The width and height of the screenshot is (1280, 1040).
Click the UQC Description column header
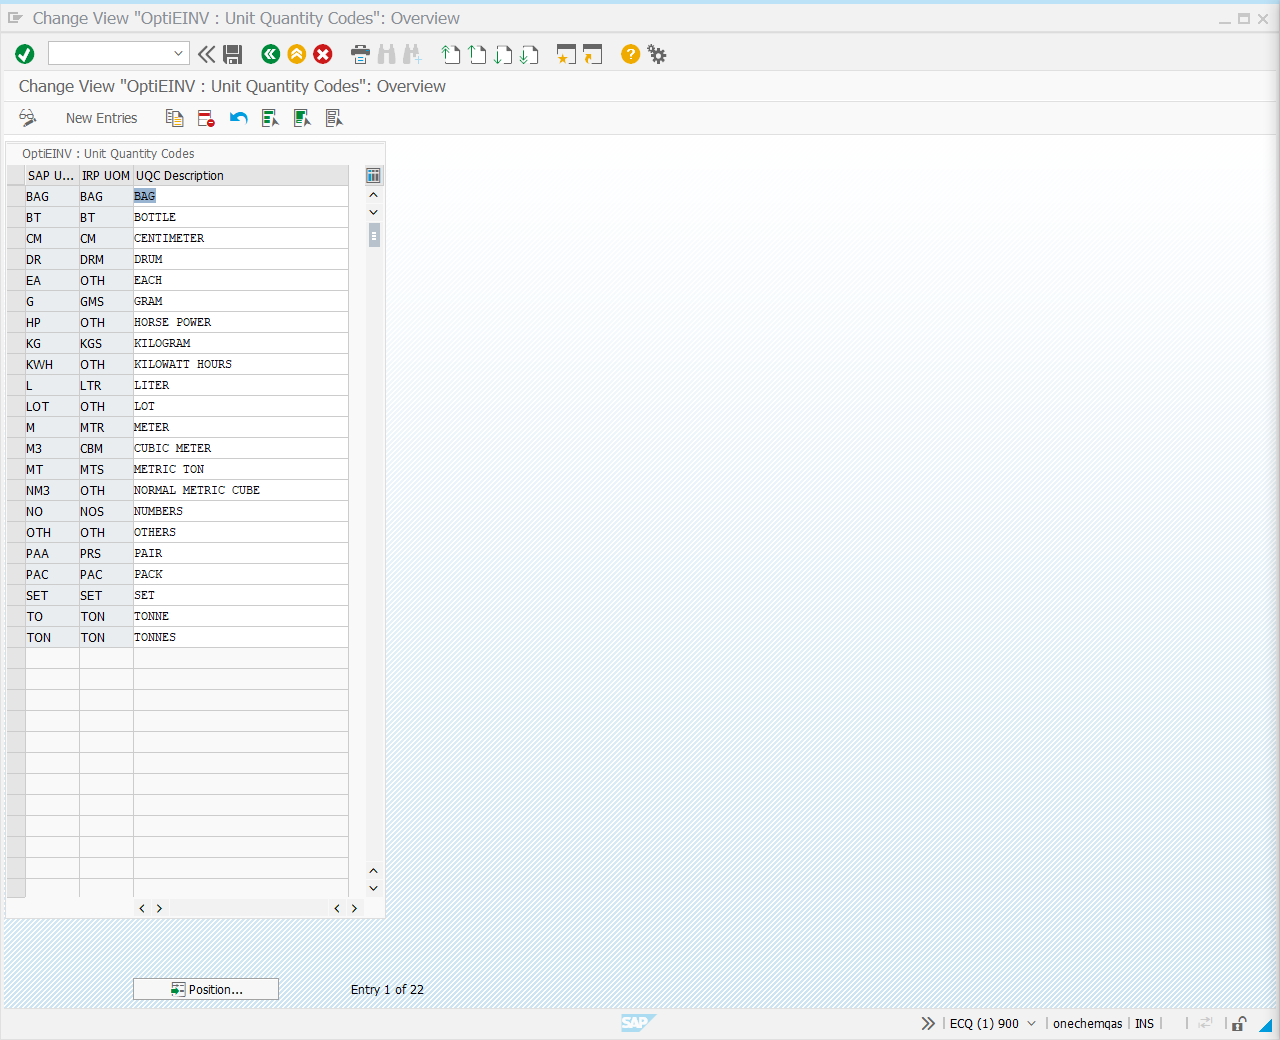(x=240, y=175)
